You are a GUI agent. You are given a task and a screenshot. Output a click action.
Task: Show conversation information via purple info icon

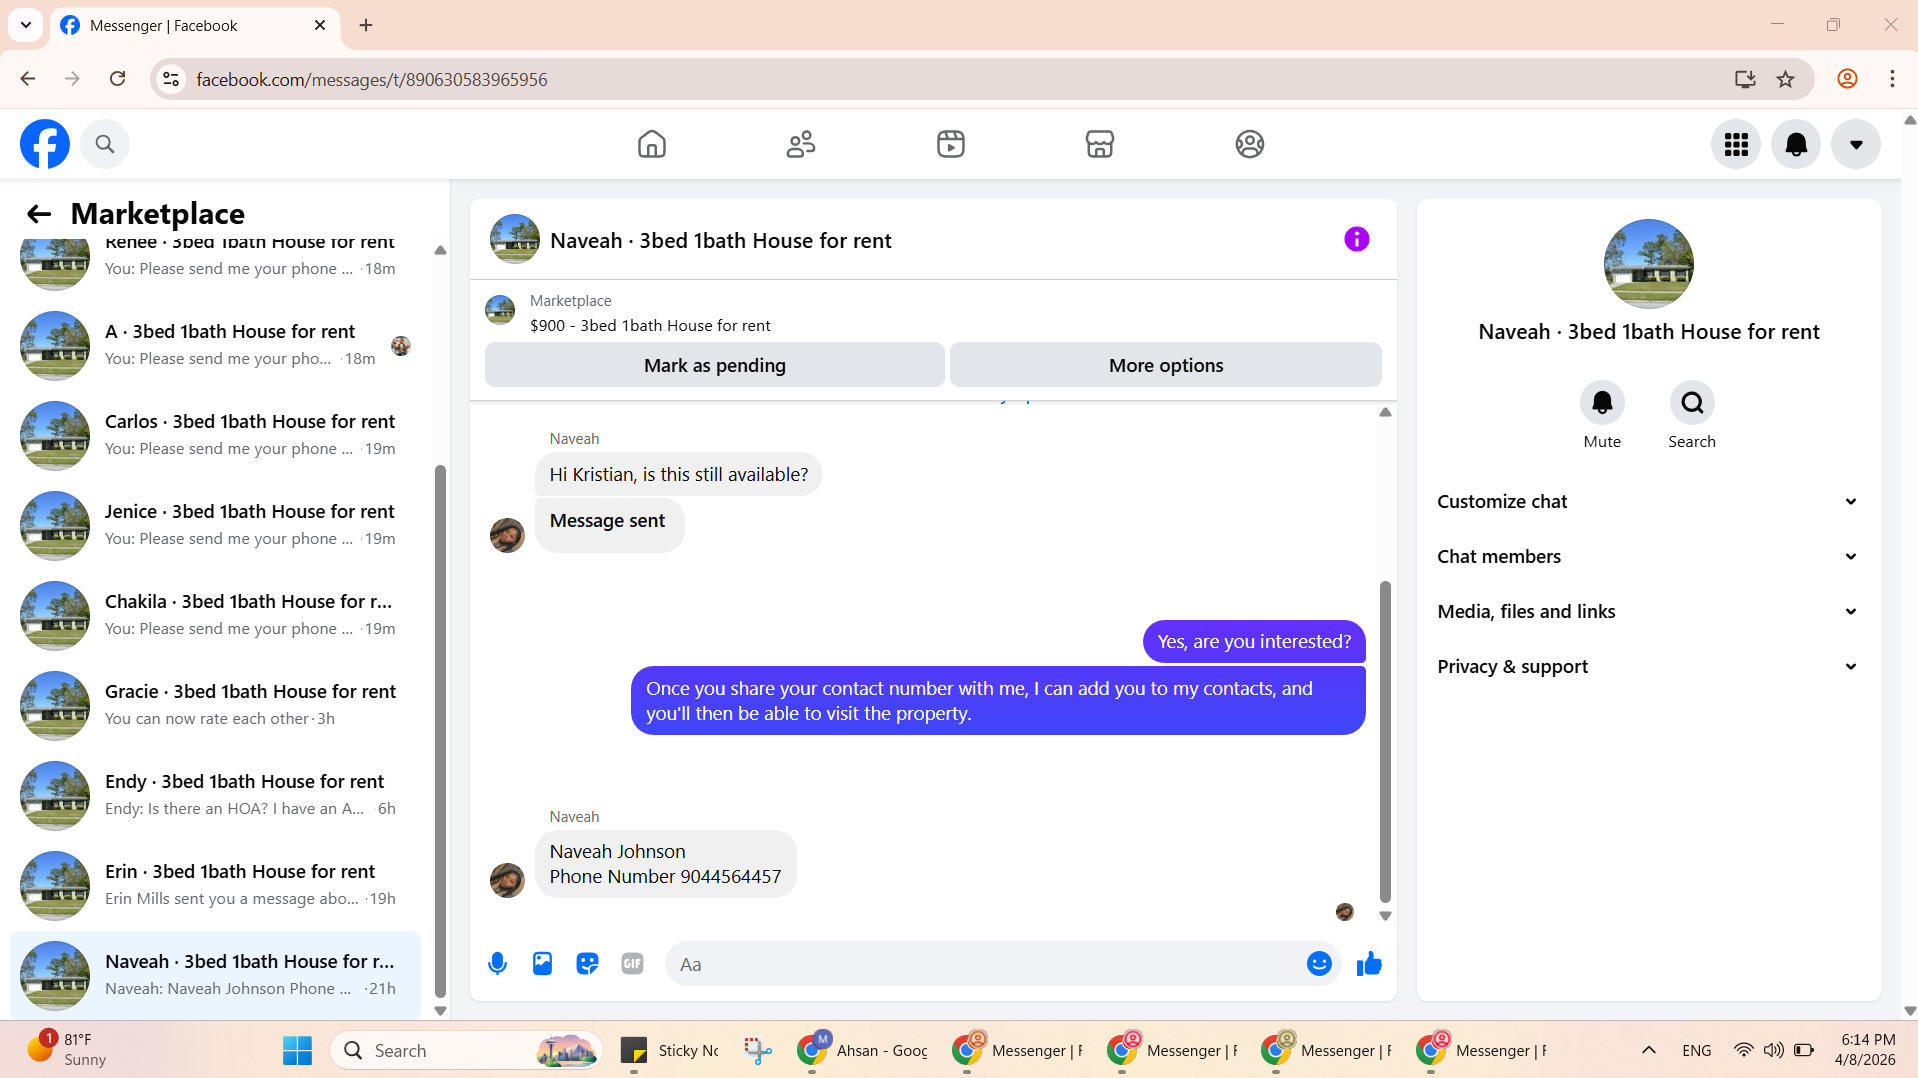point(1356,239)
